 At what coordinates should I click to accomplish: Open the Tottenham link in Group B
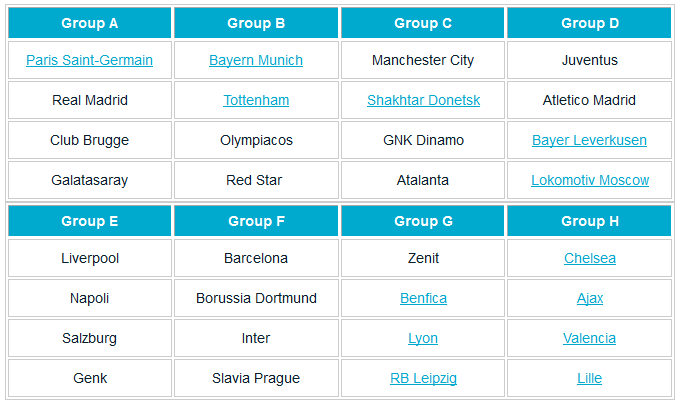256,101
